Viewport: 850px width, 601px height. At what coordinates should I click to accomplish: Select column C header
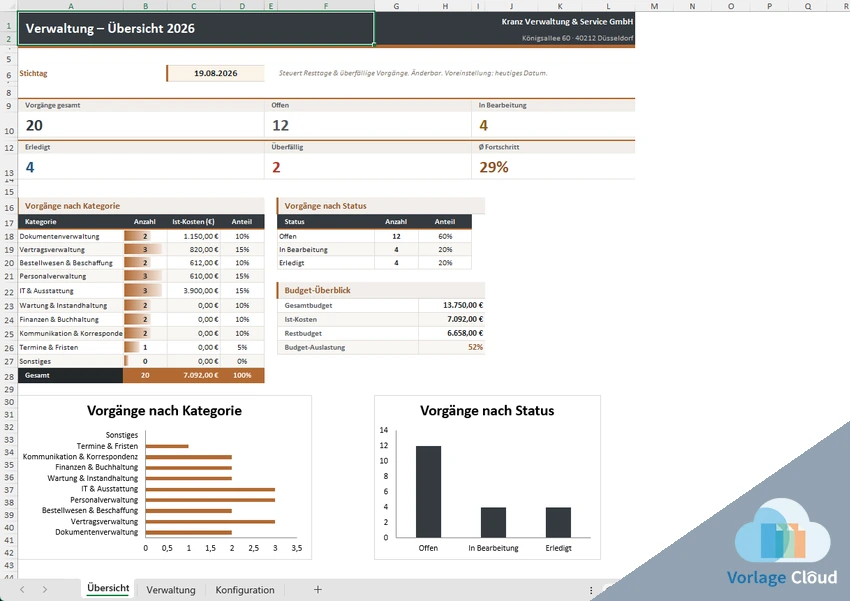194,6
